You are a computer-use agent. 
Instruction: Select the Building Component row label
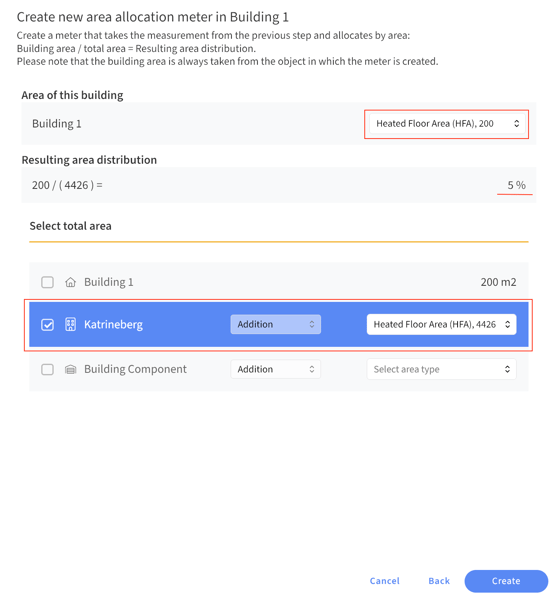[x=135, y=369]
